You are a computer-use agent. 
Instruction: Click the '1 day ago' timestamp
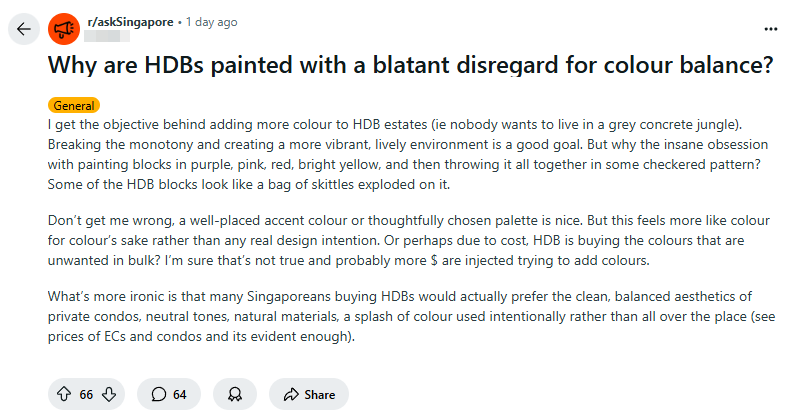[x=212, y=21]
